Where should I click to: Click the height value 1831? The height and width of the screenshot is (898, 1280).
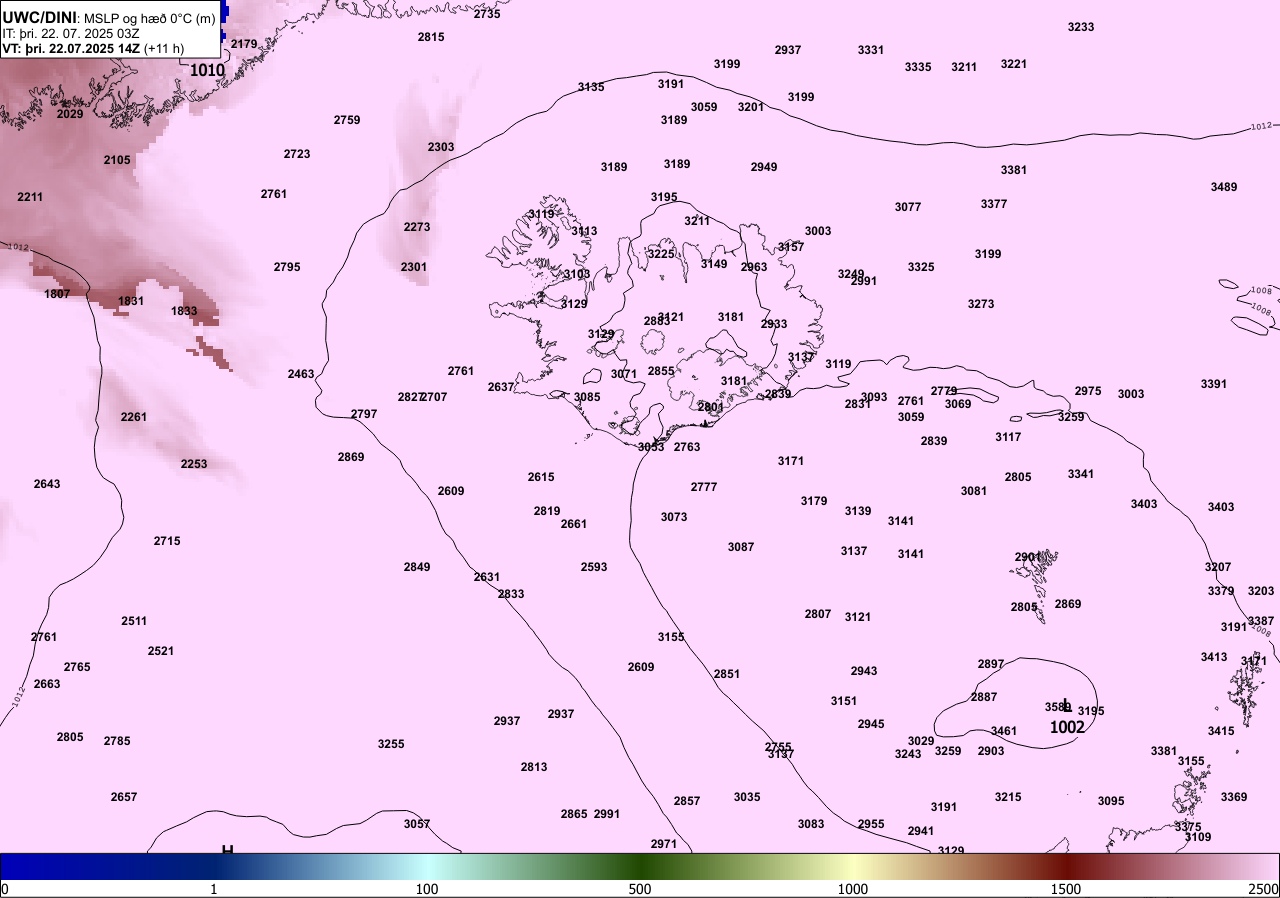click(x=131, y=301)
